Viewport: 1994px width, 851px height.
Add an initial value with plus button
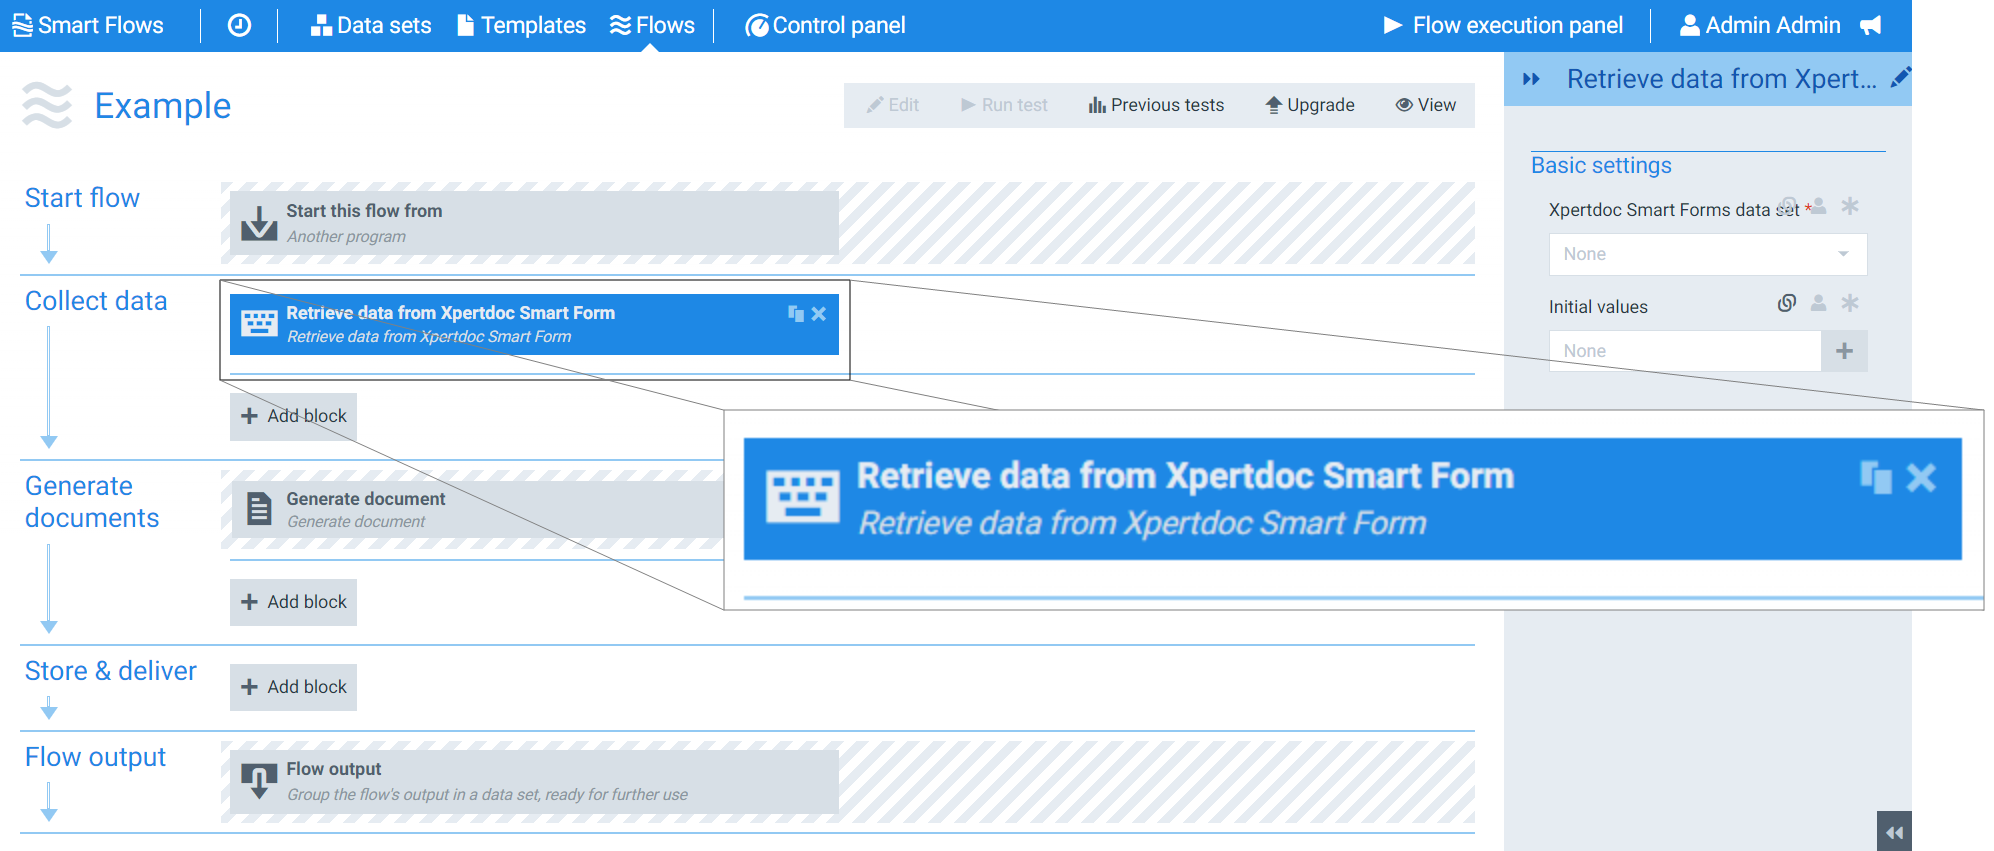(x=1845, y=351)
